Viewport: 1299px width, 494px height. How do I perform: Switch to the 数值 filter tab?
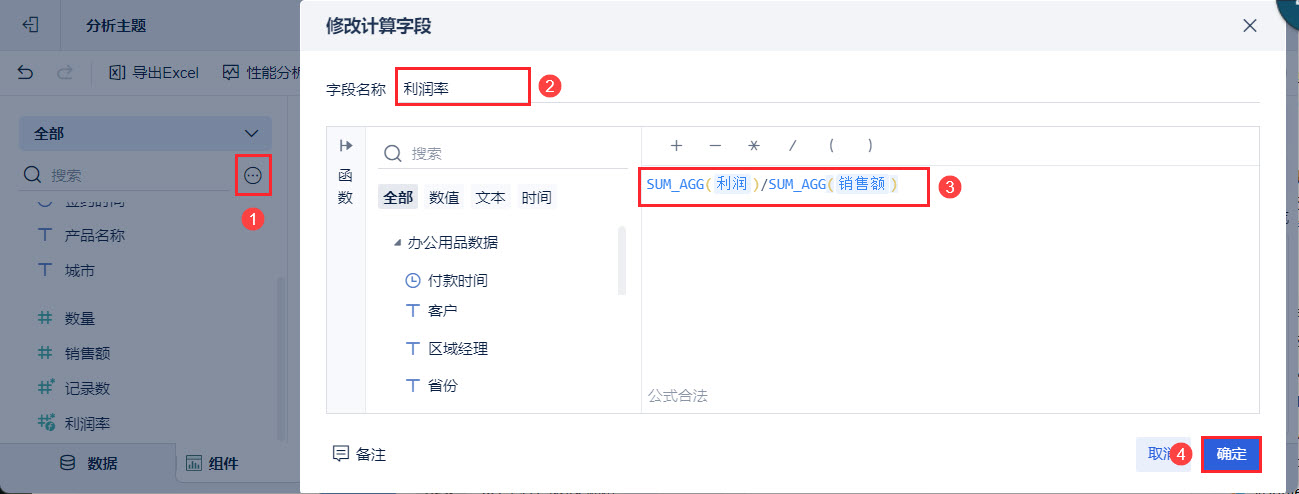click(444, 197)
